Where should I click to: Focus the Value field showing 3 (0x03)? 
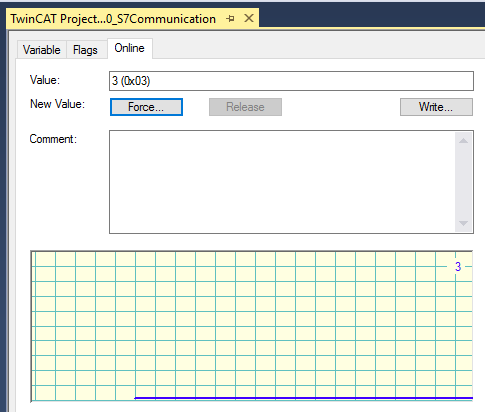click(x=291, y=81)
